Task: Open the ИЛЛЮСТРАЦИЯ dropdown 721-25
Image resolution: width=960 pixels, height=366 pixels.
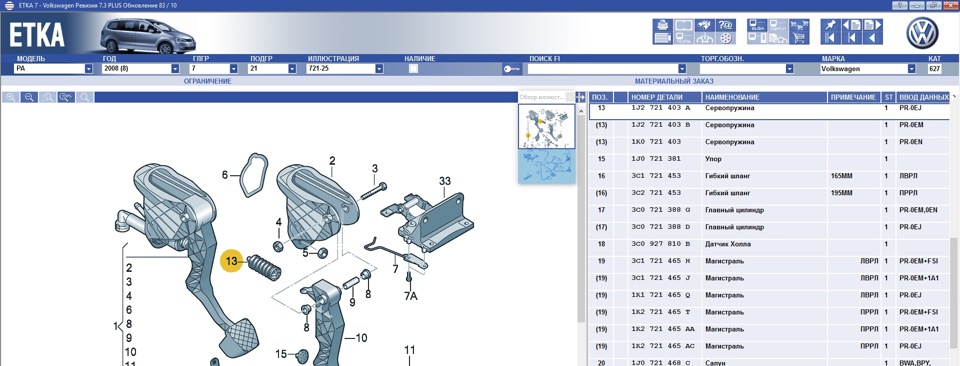Action: (379, 69)
